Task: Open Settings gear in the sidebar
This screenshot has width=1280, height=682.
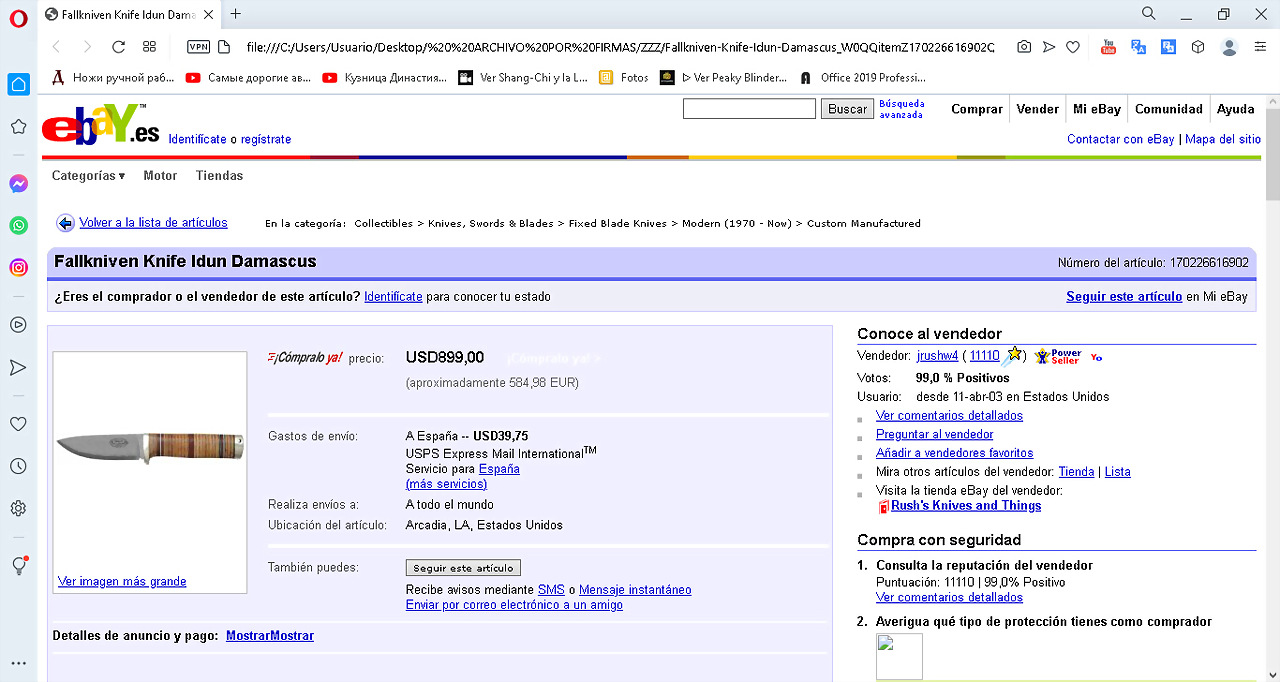Action: click(x=18, y=508)
